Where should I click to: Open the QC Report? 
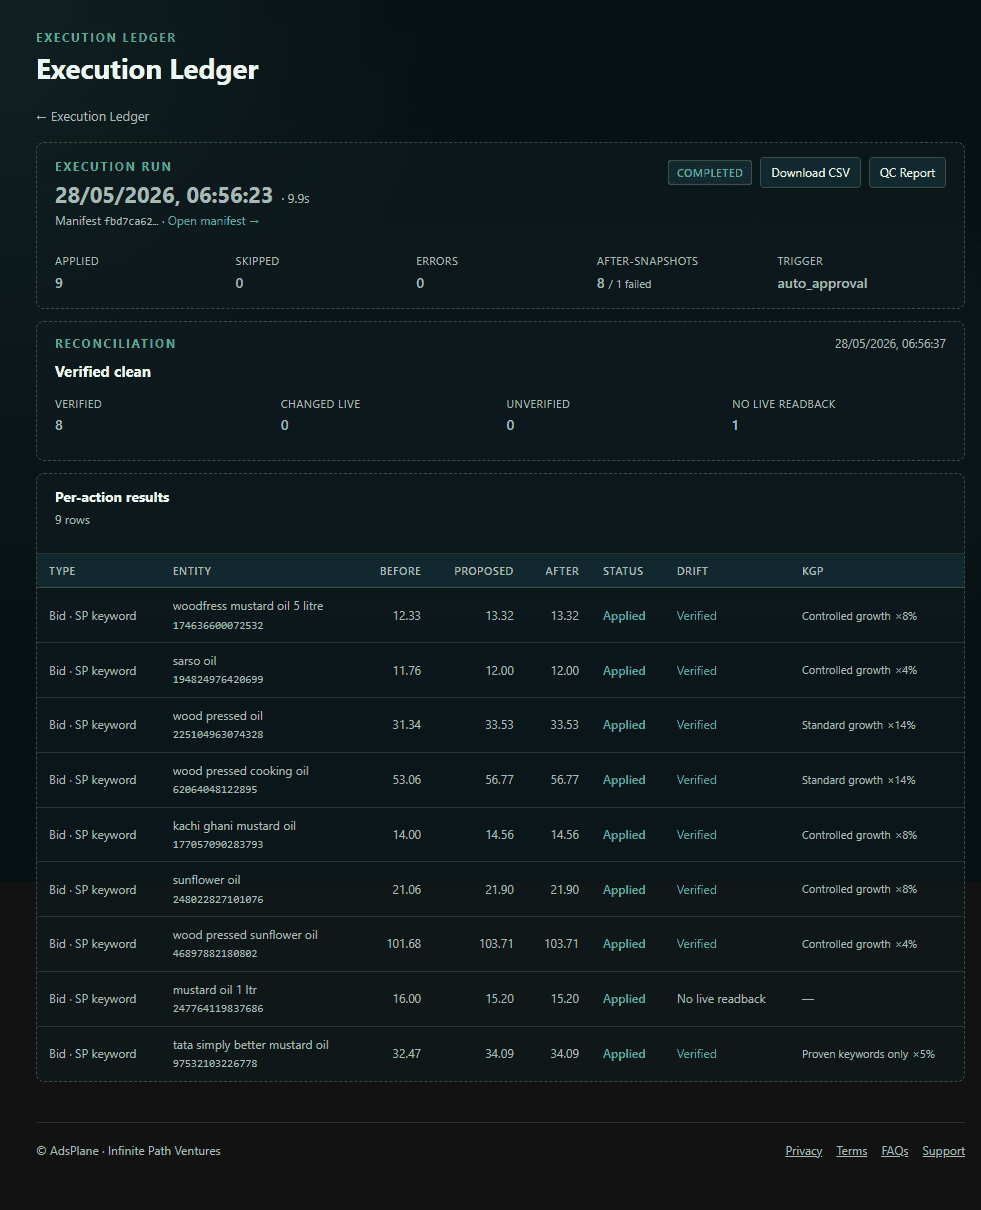907,173
